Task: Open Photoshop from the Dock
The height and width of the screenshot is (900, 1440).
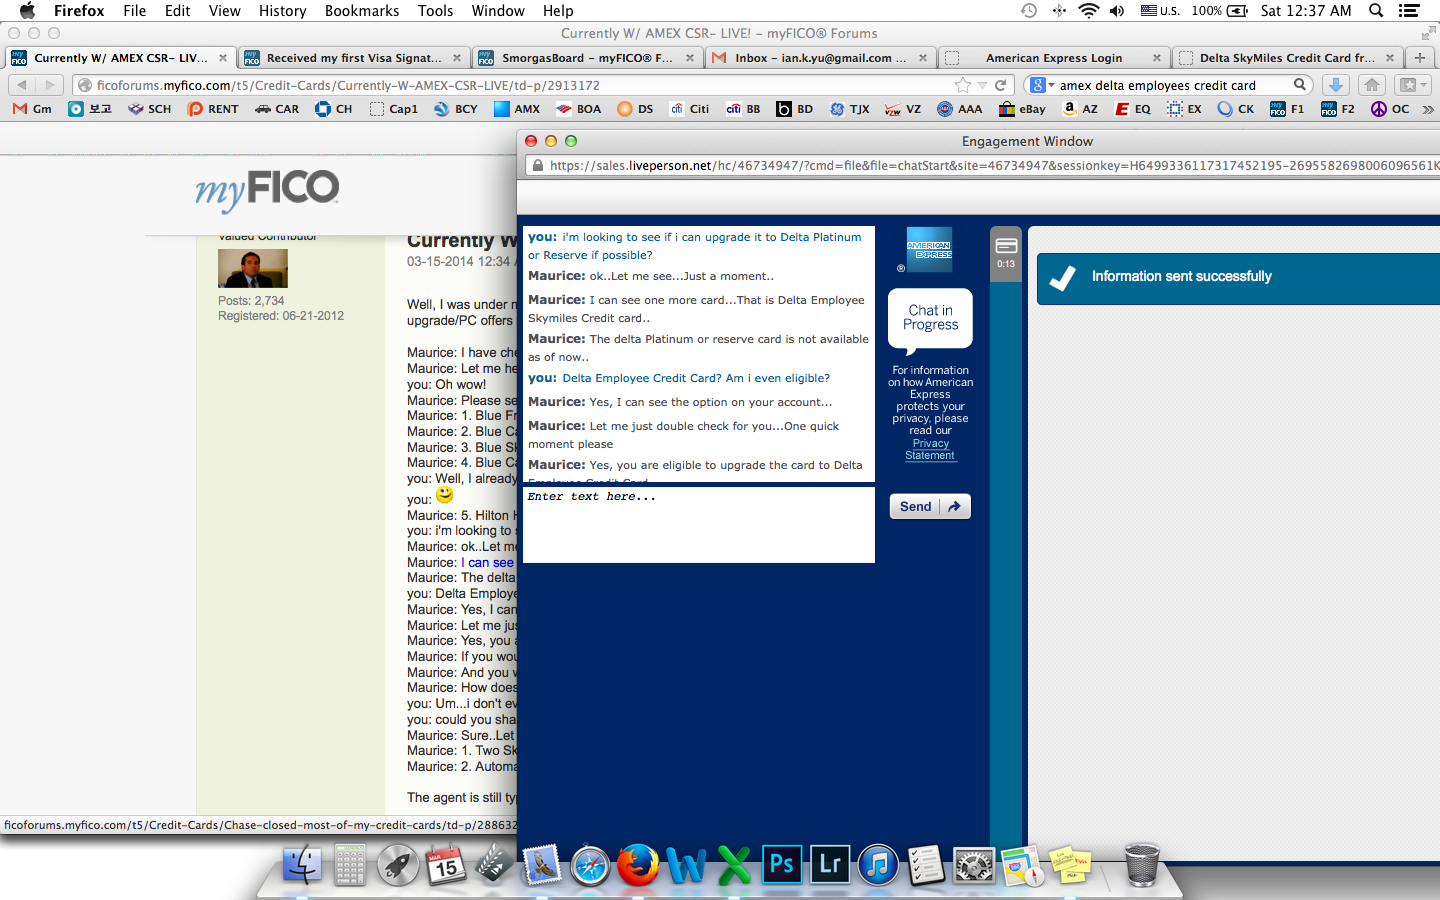Action: [782, 864]
